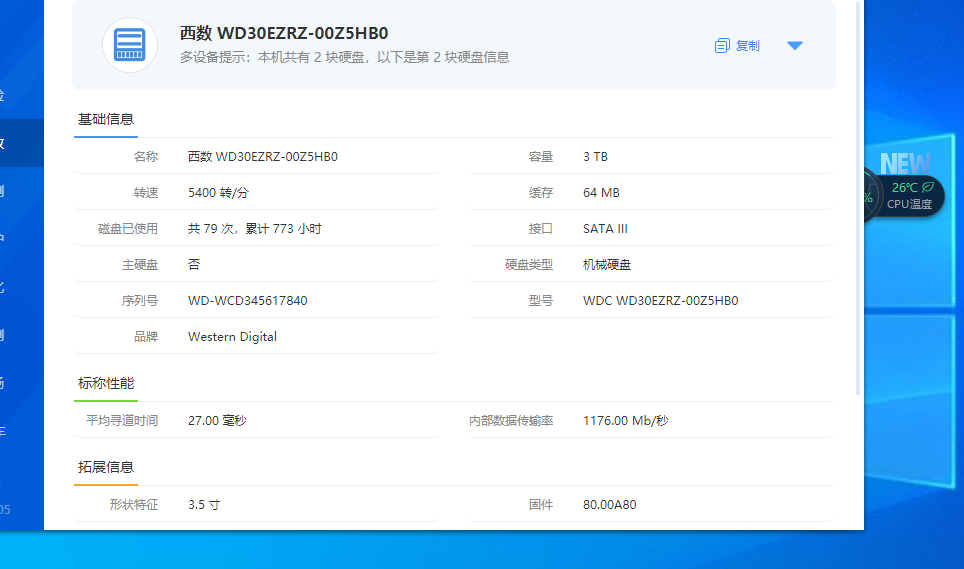Image resolution: width=964 pixels, height=569 pixels.
Task: Click the 64 MB cache value
Action: [601, 193]
